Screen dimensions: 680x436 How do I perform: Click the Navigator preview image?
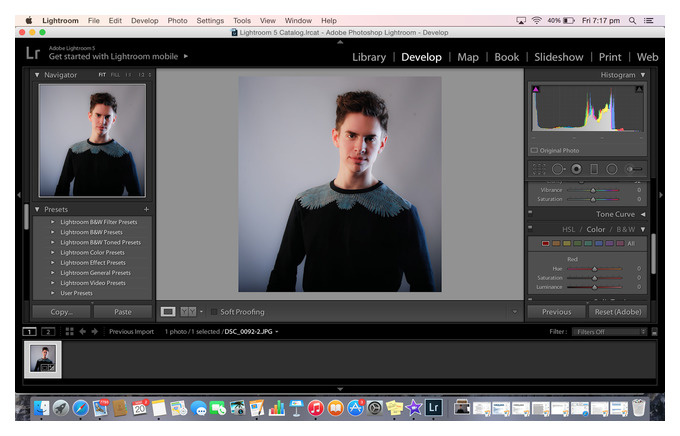(x=92, y=141)
